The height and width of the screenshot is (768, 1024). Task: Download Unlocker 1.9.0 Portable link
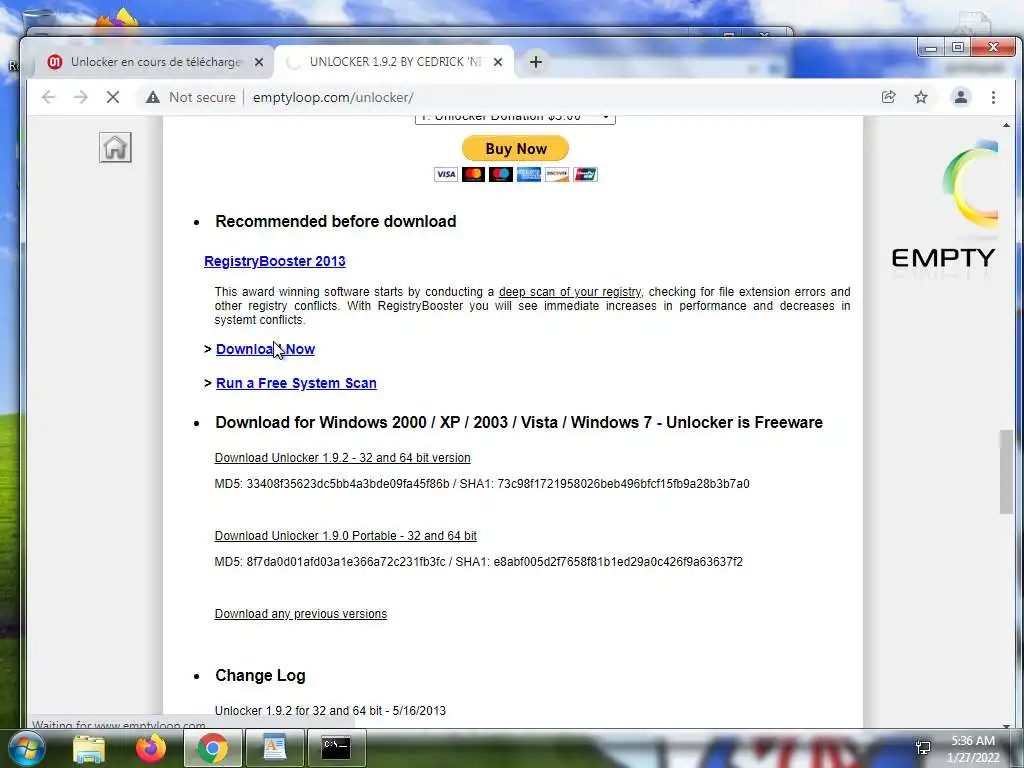click(345, 536)
